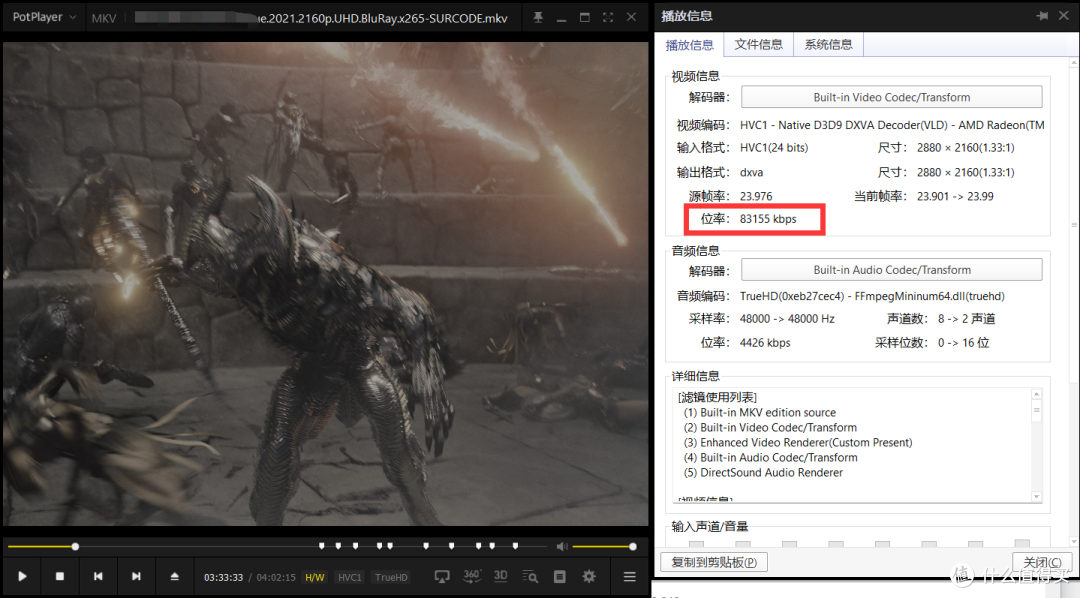
Task: Jump to the first chapter marker on the timeline
Action: click(x=322, y=546)
